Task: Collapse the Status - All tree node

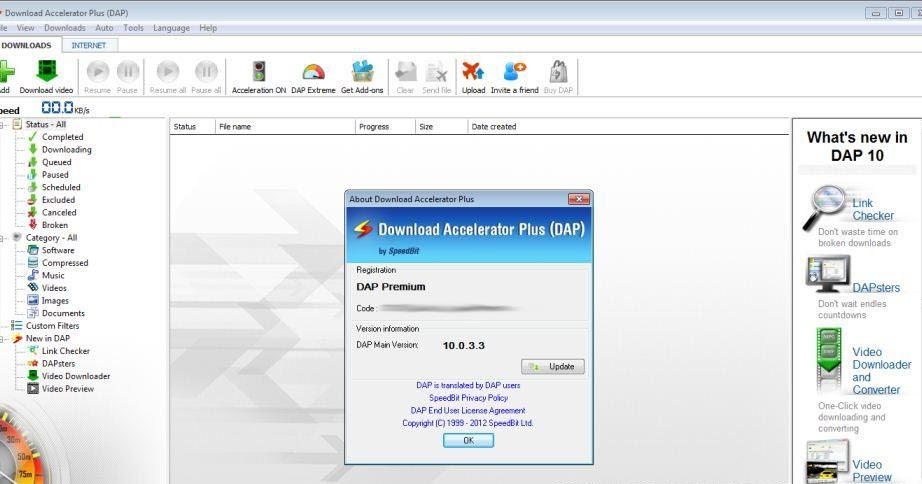Action: click(x=2, y=125)
